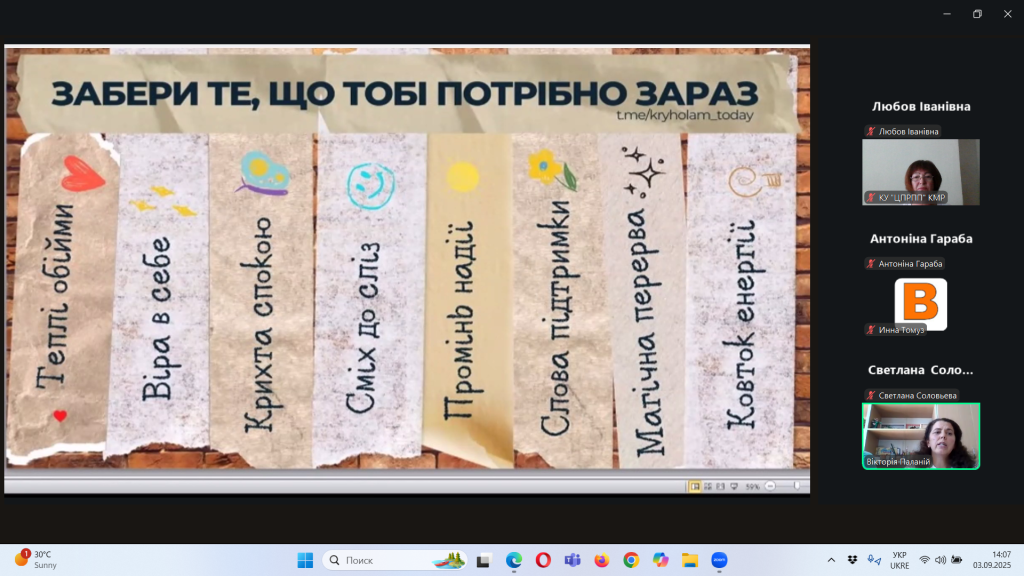
Task: Open the УКР keyboard language switcher
Action: (899, 560)
